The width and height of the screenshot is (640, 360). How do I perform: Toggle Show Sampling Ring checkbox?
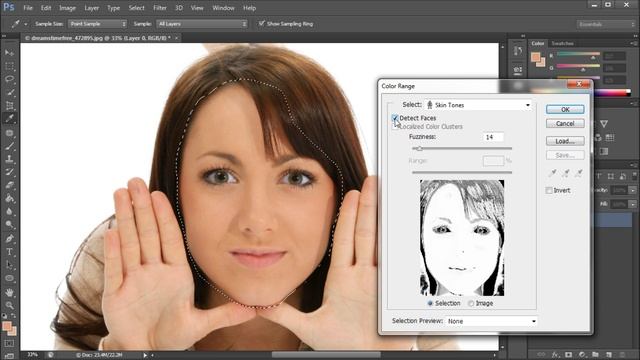(x=262, y=23)
